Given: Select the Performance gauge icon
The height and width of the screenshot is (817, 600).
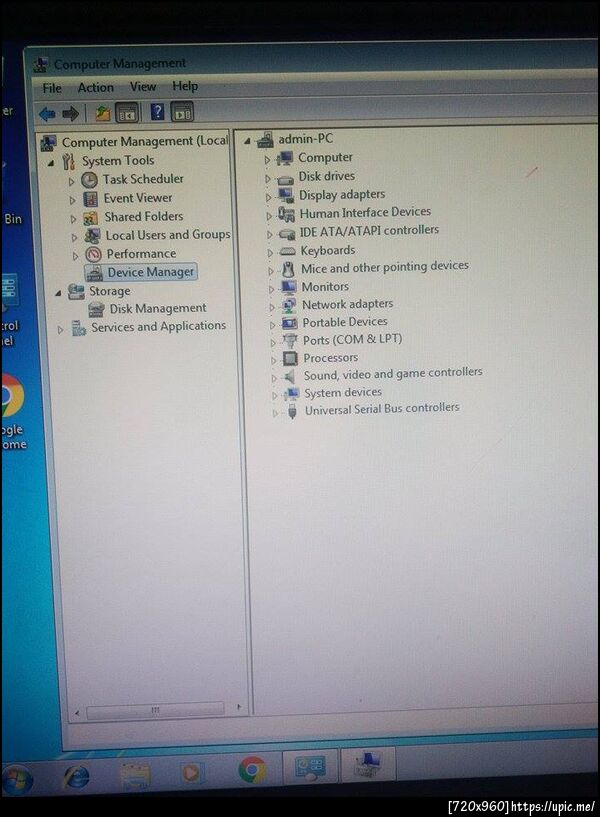Looking at the screenshot, I should coord(93,255).
